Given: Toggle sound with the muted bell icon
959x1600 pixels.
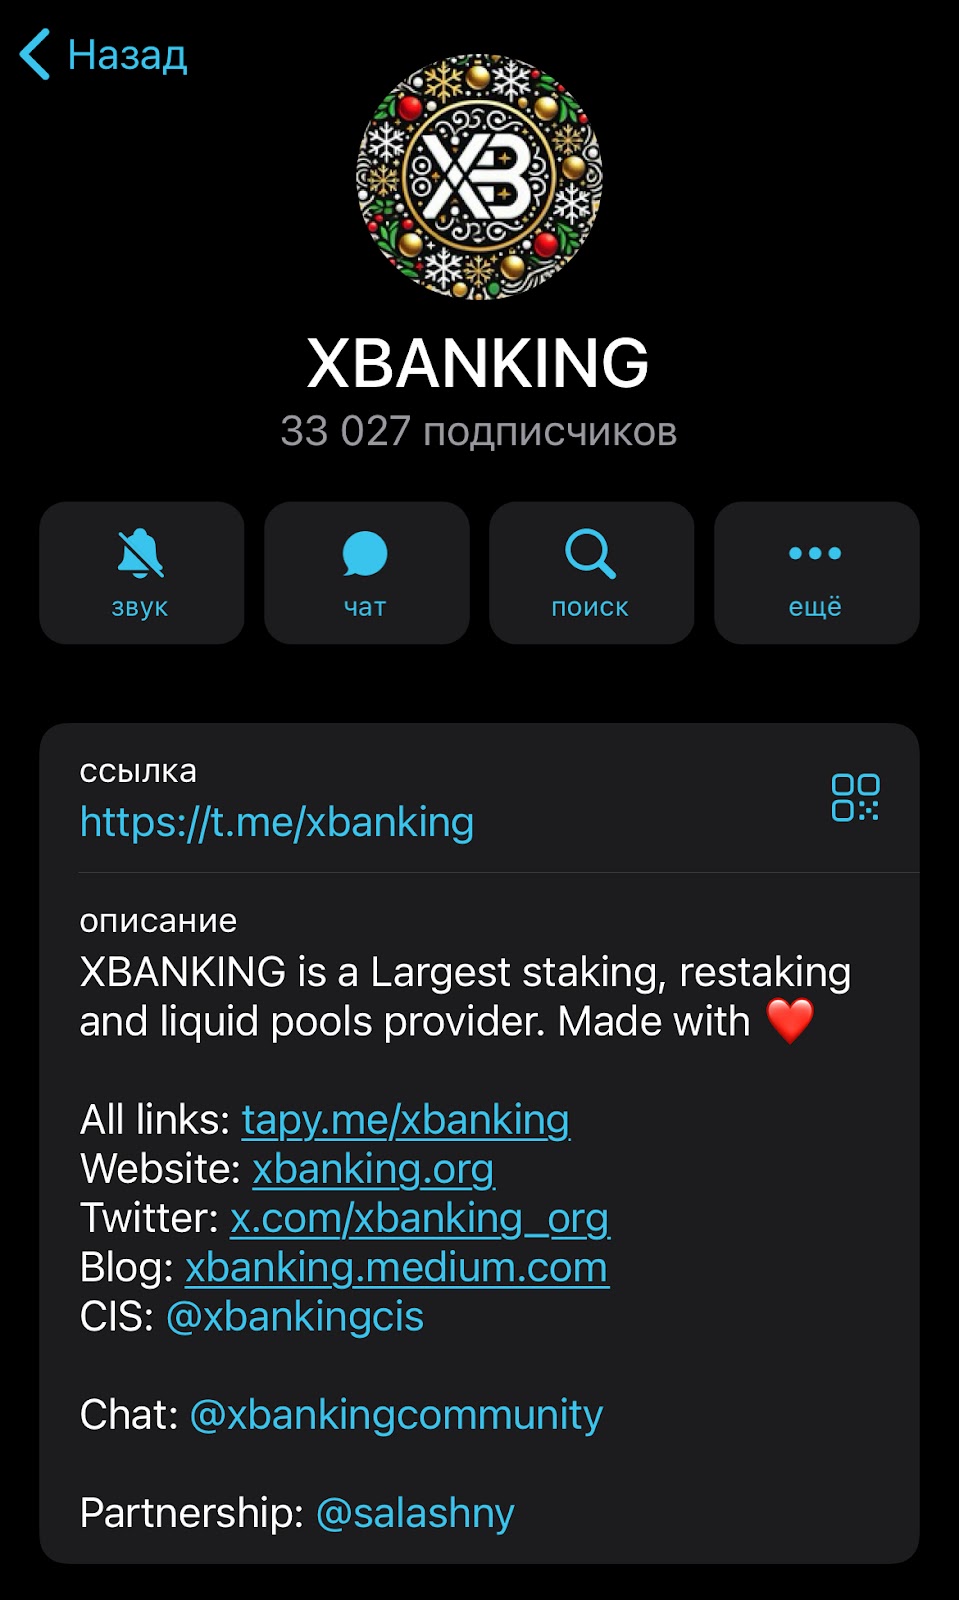Looking at the screenshot, I should (141, 553).
